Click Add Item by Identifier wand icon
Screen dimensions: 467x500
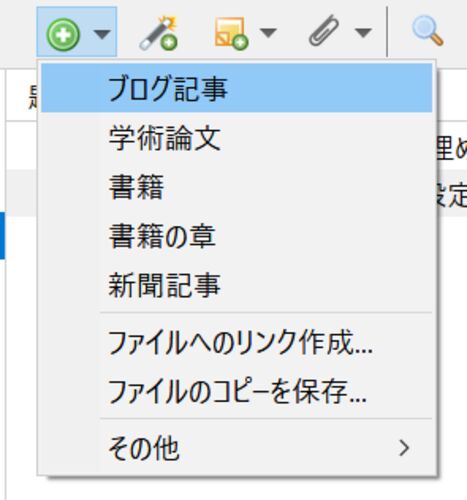coord(159,34)
